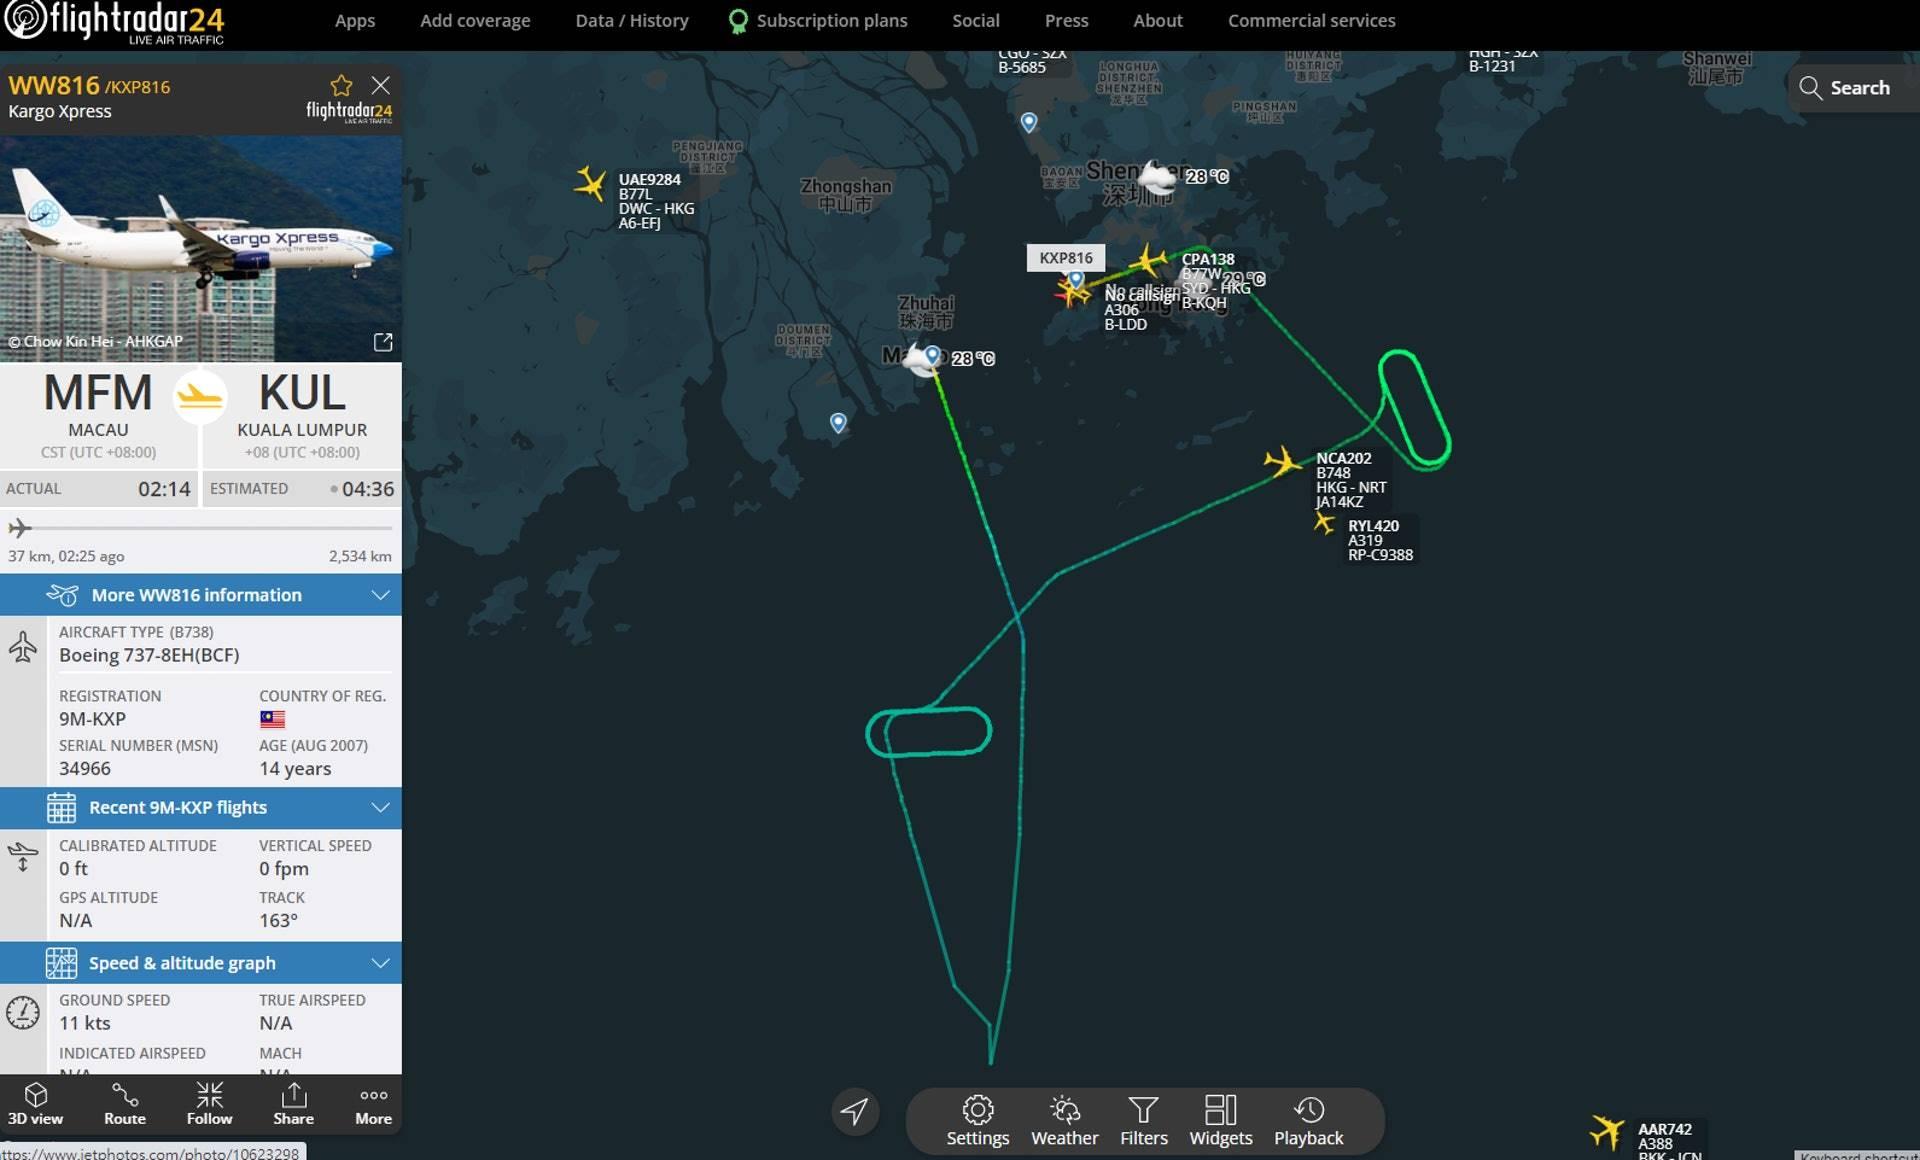Collapse the Recent 9M-KXP flights section

pyautogui.click(x=379, y=807)
